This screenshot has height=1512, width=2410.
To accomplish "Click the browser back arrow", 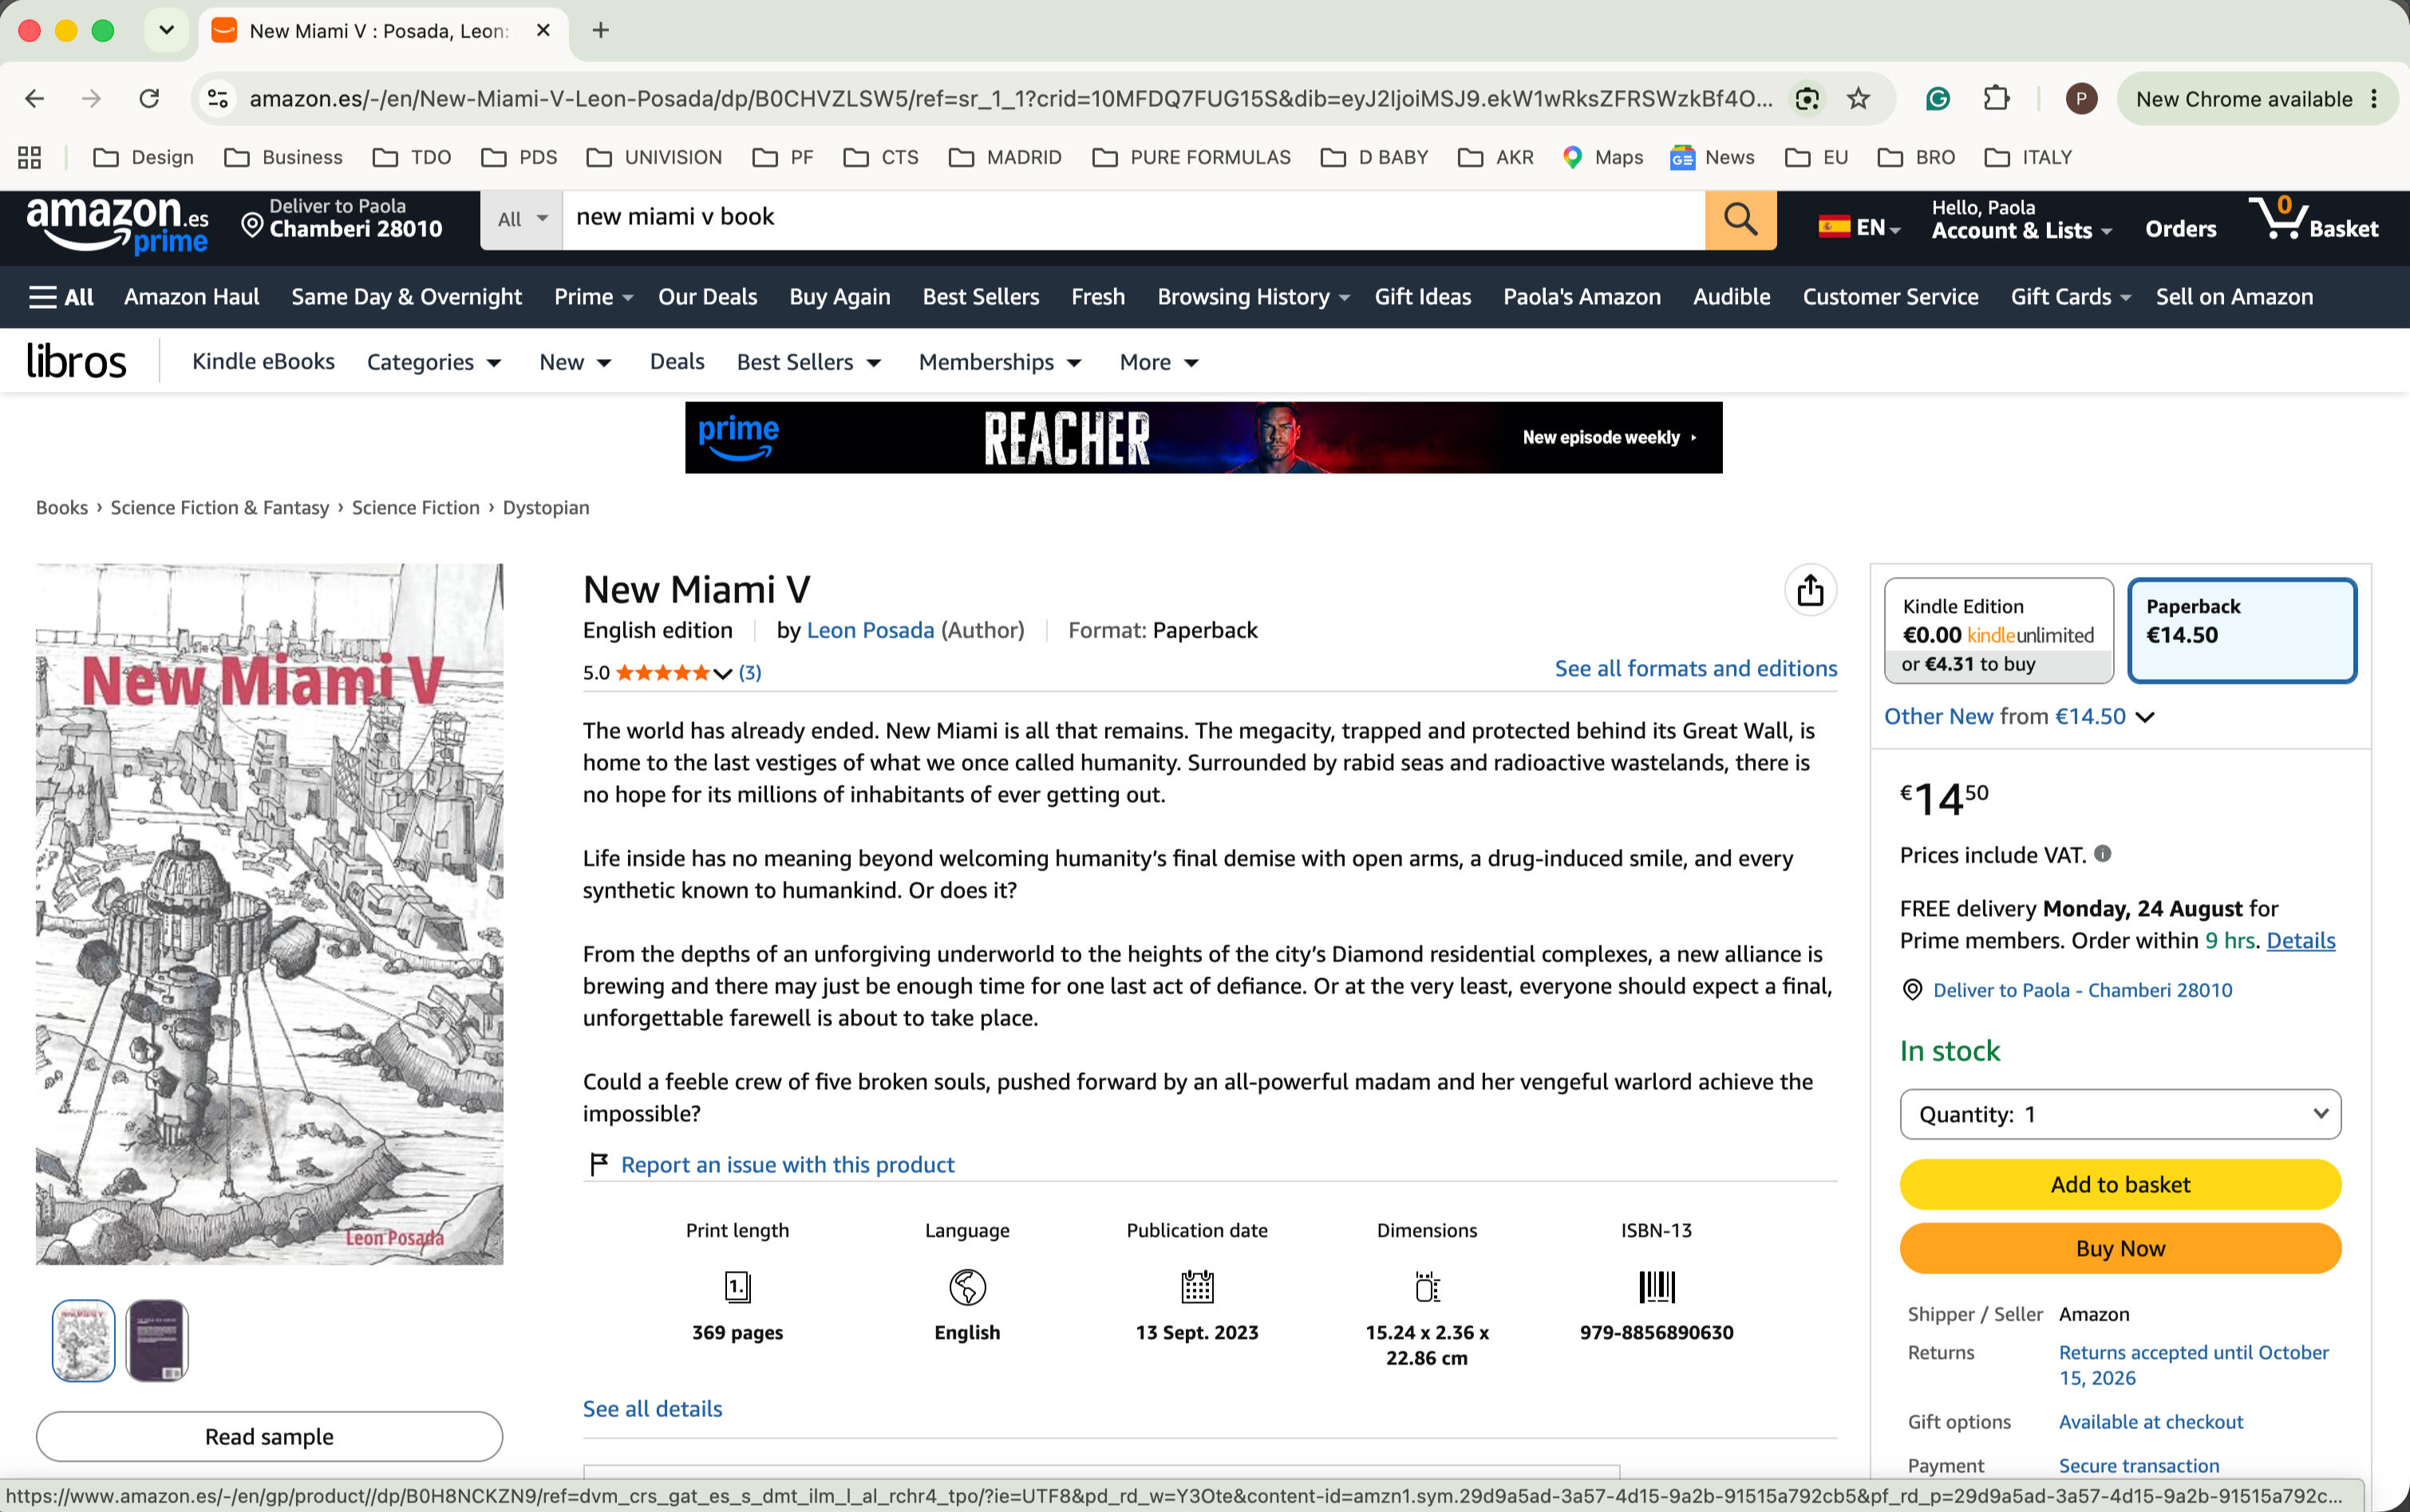I will (35, 98).
